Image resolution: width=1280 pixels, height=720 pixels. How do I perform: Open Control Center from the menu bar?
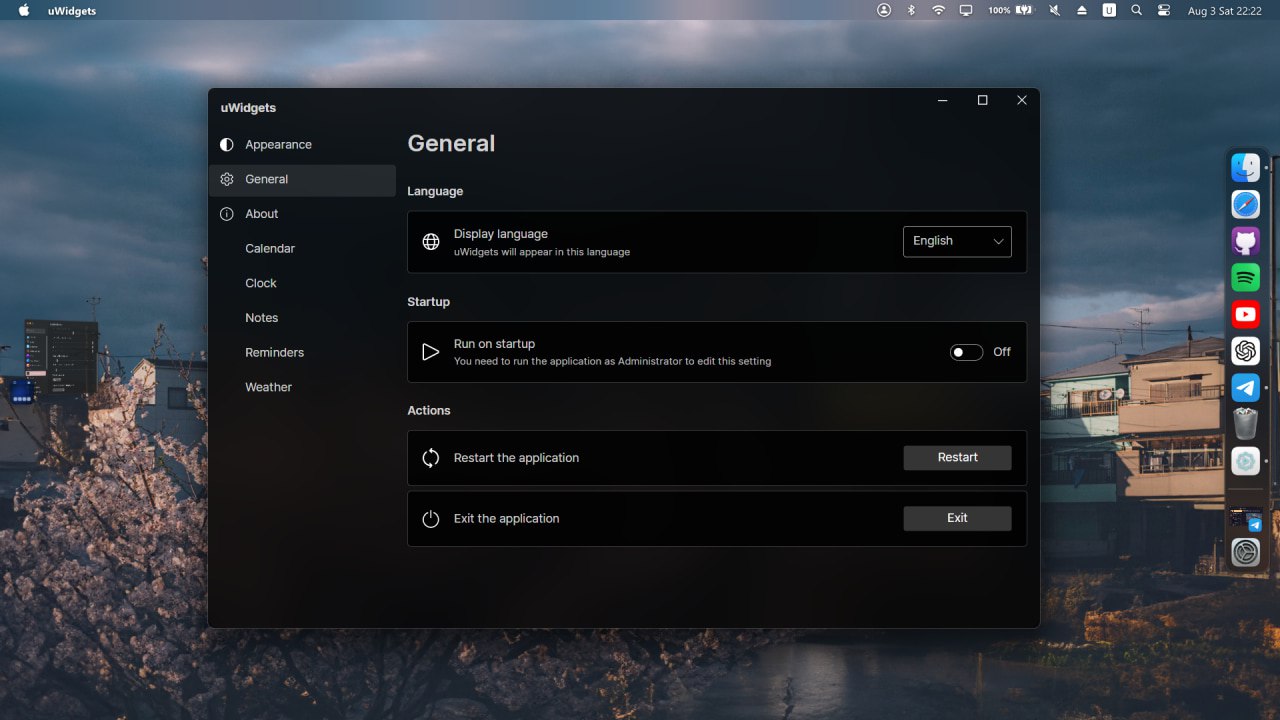[1163, 10]
